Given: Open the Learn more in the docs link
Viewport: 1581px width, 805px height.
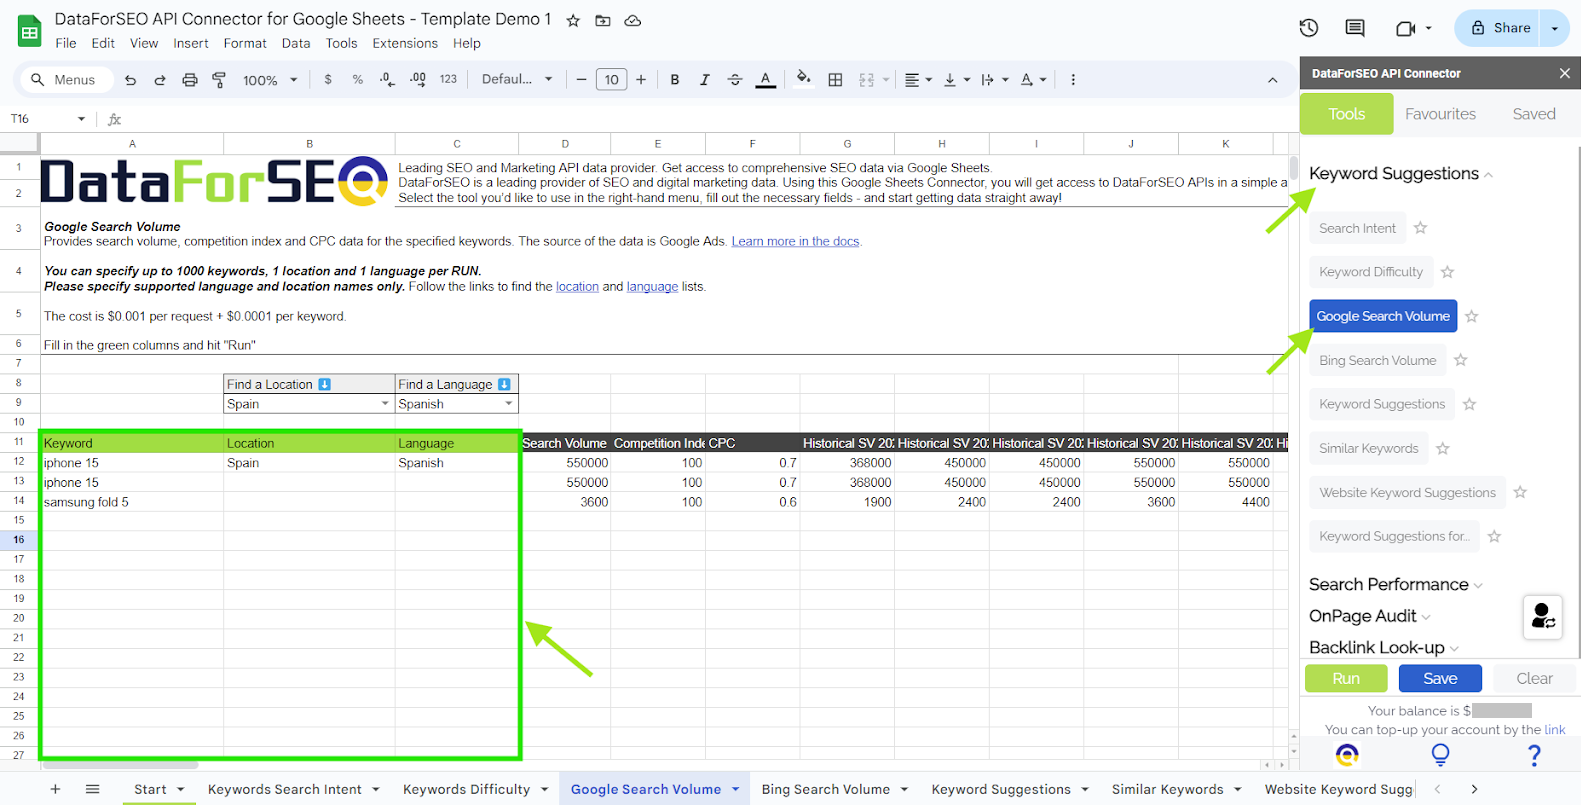Looking at the screenshot, I should click(795, 241).
